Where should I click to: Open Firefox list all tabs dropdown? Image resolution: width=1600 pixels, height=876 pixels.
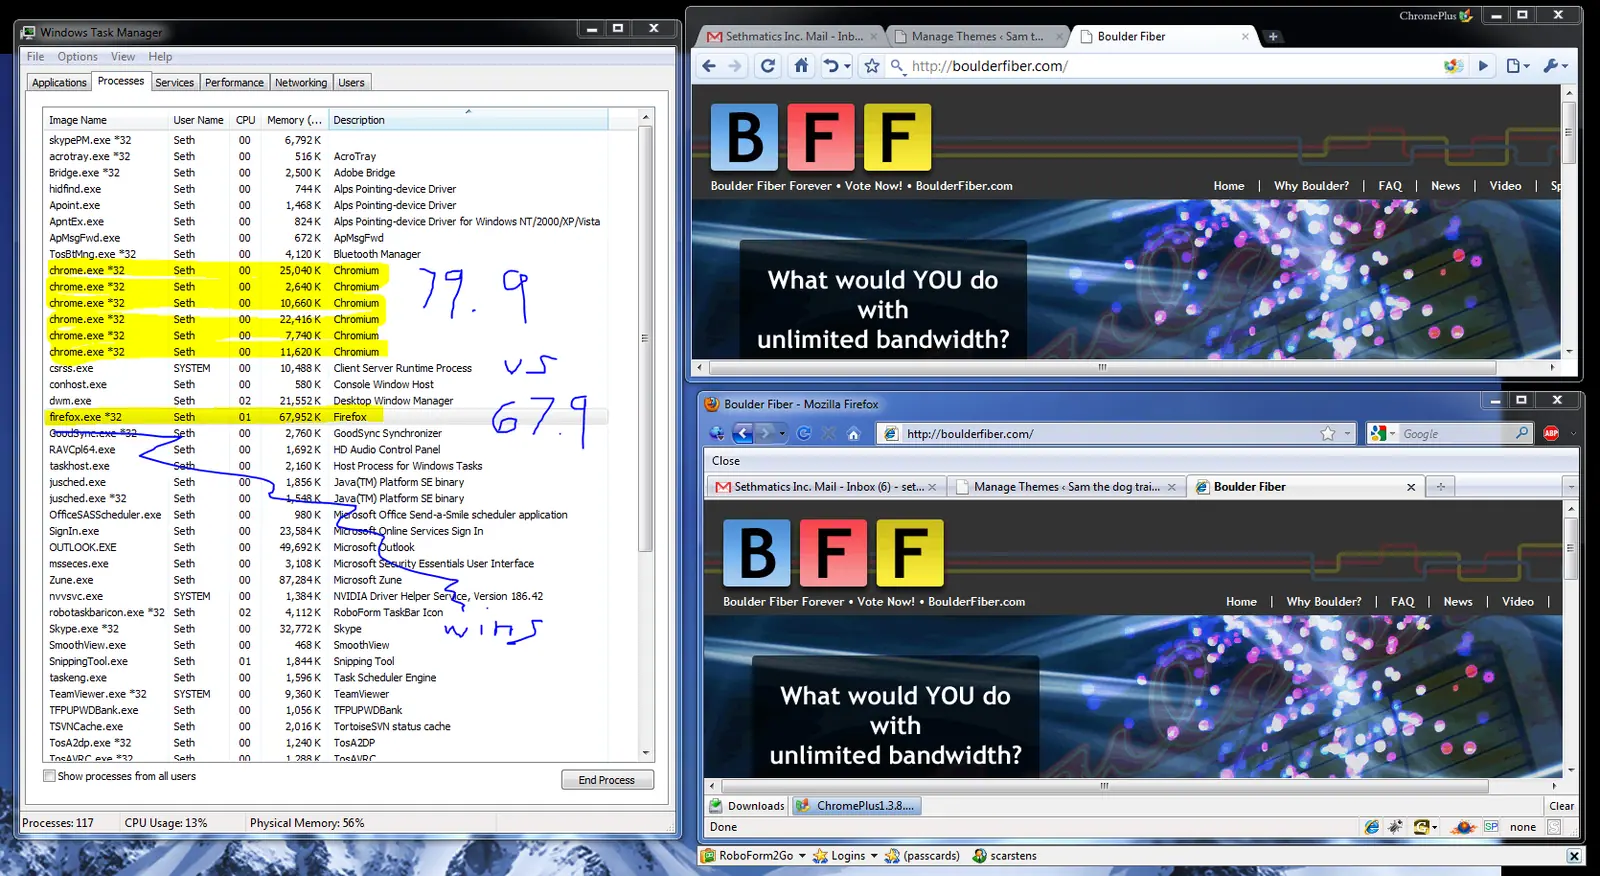[1571, 487]
